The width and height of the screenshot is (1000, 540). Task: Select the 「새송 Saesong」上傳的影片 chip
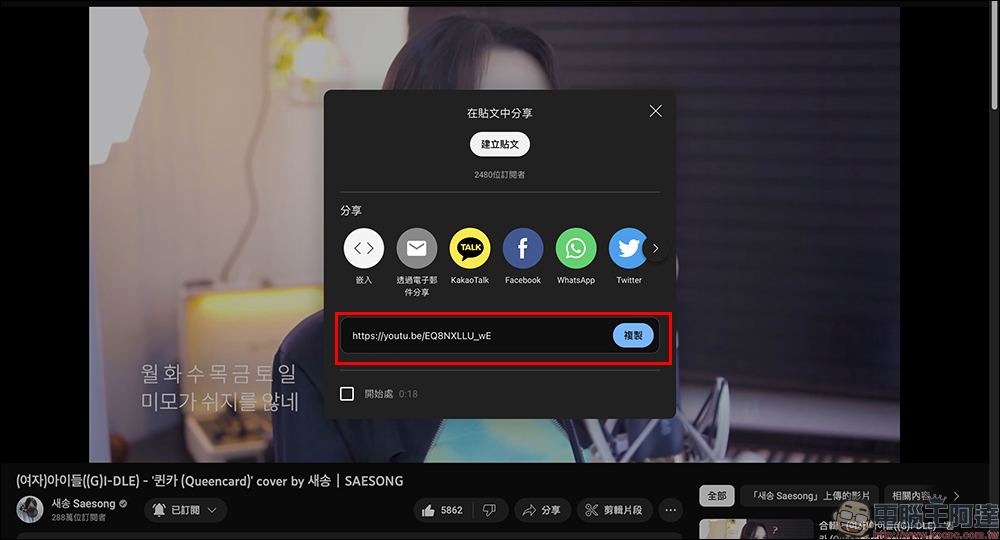click(x=810, y=495)
